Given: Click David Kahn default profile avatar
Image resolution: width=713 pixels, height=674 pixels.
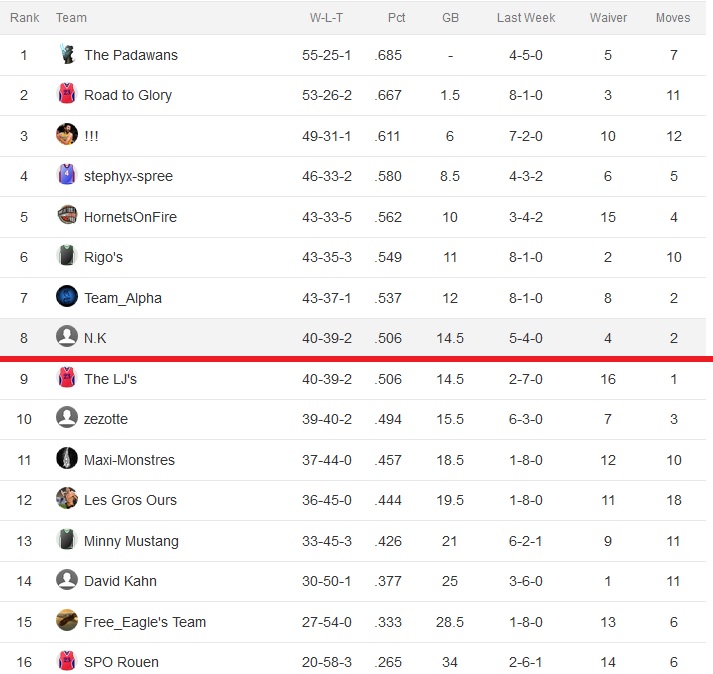Looking at the screenshot, I should click(x=67, y=580).
